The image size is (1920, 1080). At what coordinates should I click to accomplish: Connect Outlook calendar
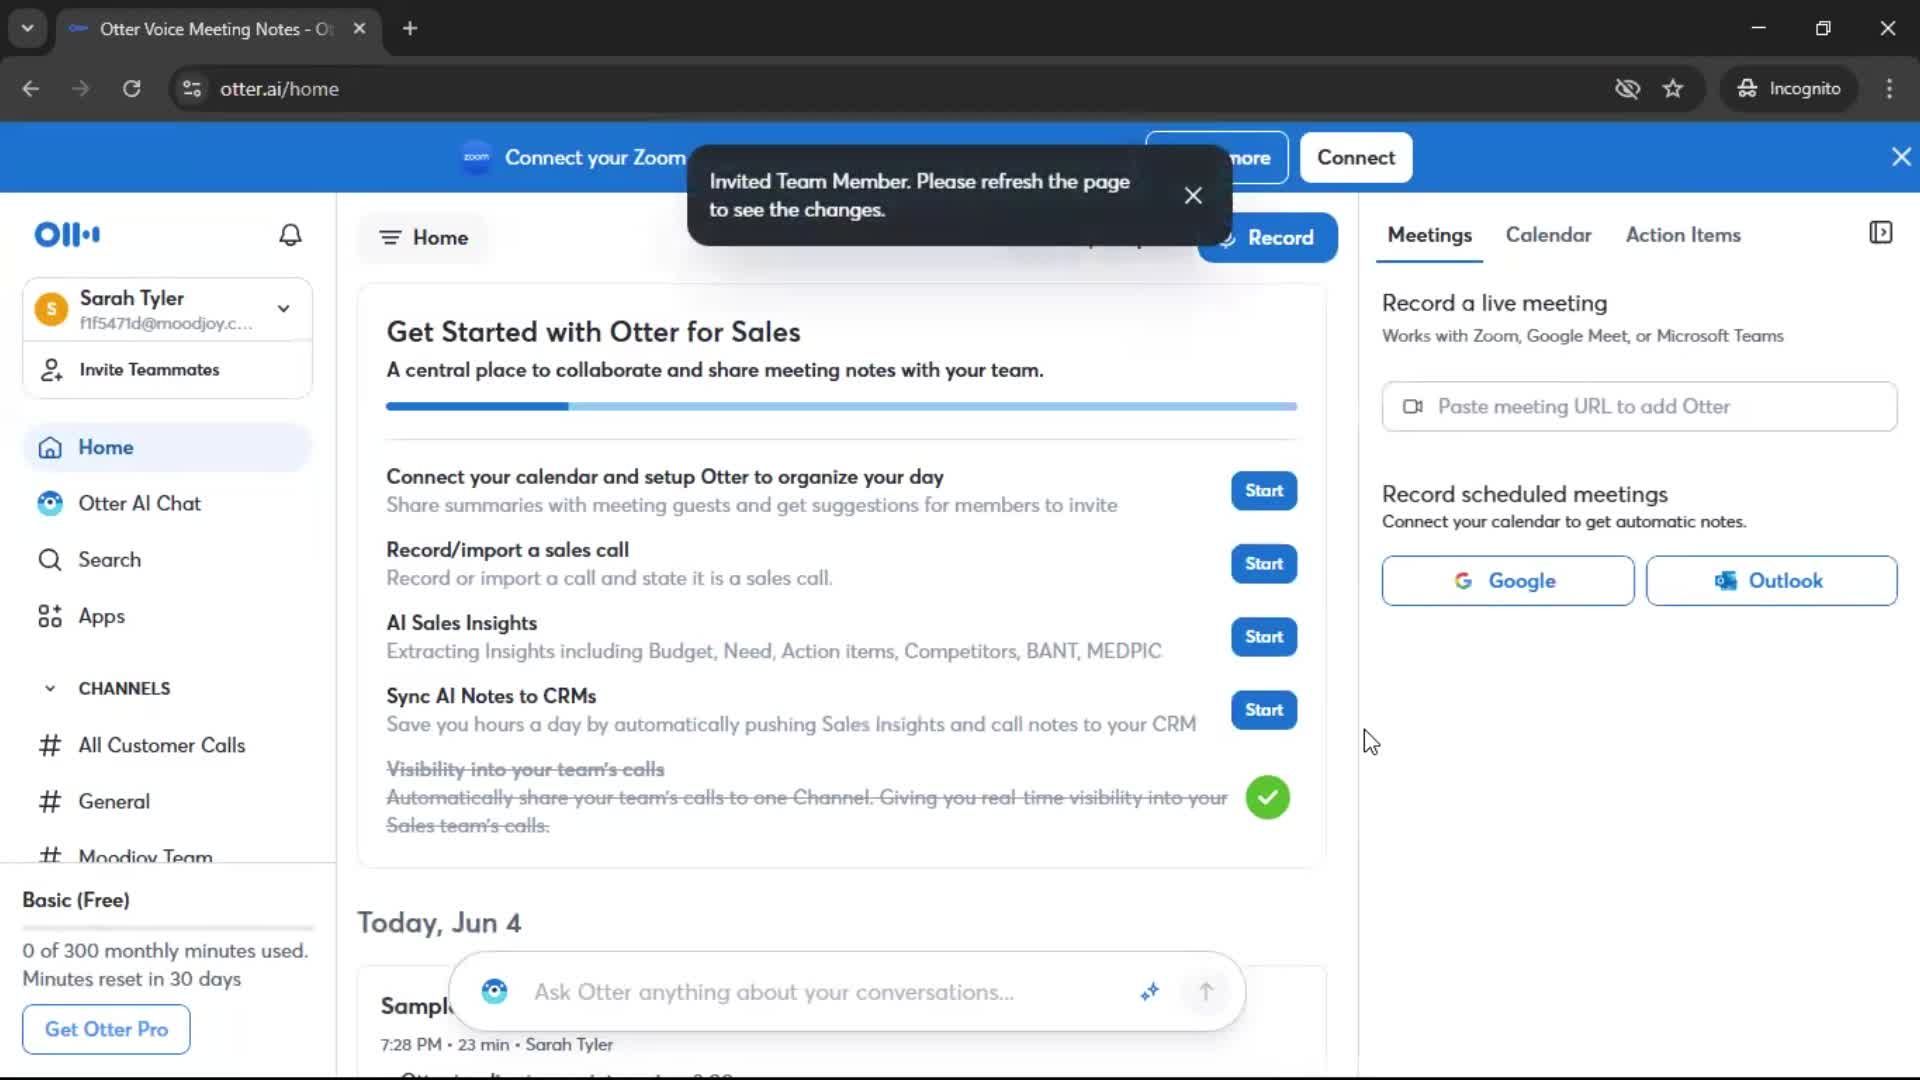click(x=1771, y=581)
